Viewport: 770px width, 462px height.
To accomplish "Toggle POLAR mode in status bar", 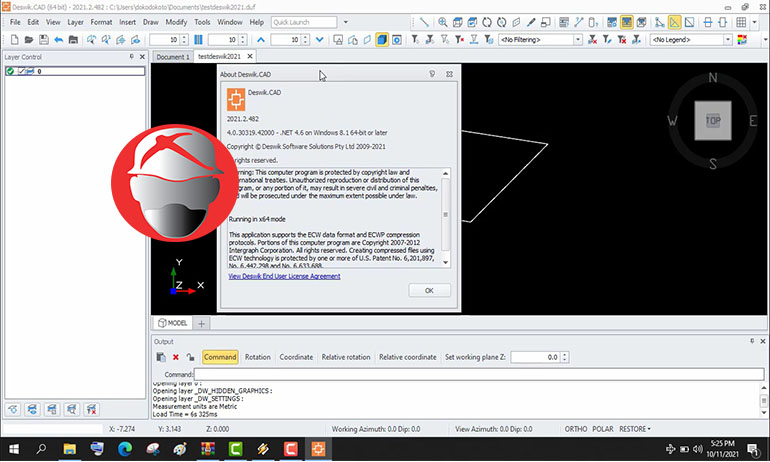I will tap(603, 429).
